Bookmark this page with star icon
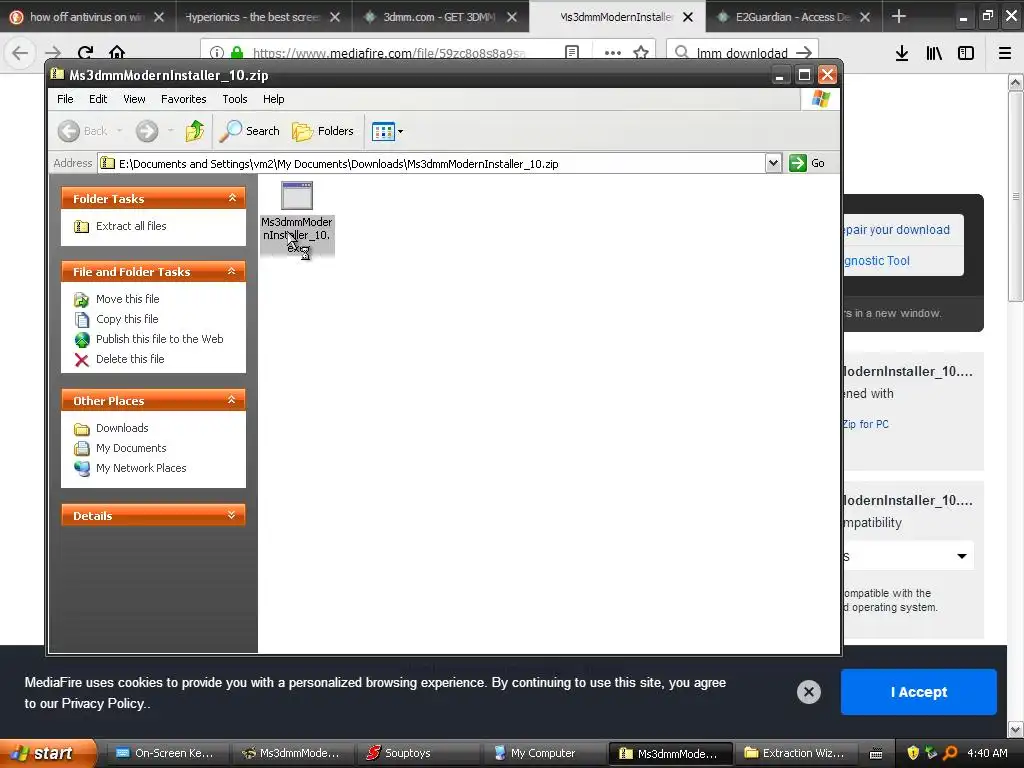Image resolution: width=1024 pixels, height=768 pixels. tap(641, 52)
